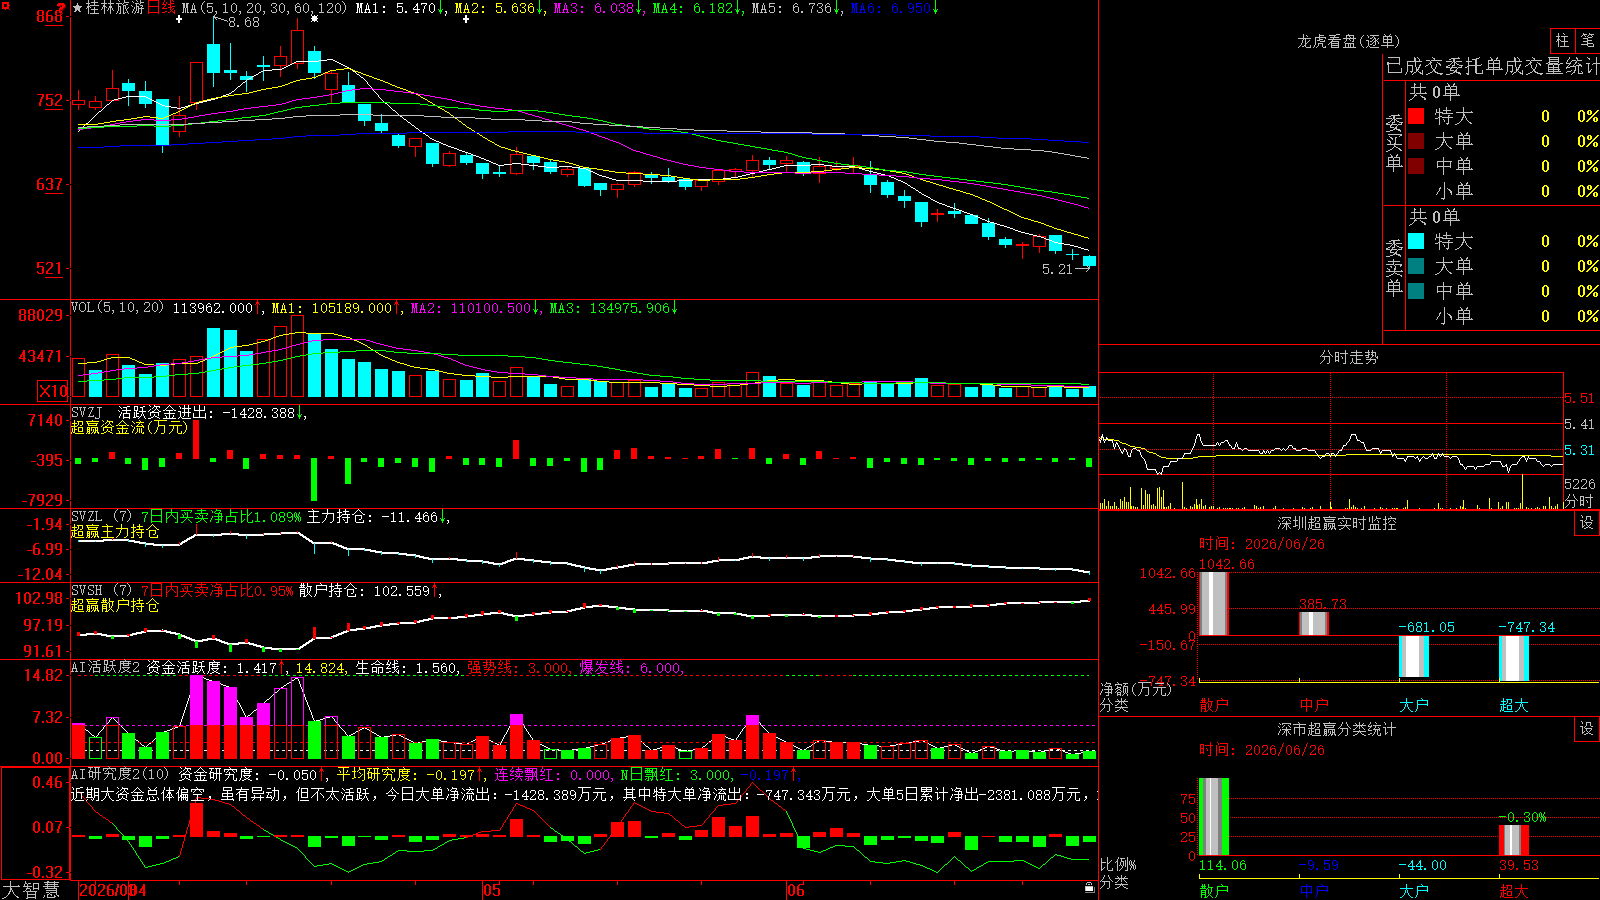Image resolution: width=1600 pixels, height=900 pixels.
Task: Switch 龙虎看盘 to 笔 tick view
Action: (1588, 41)
